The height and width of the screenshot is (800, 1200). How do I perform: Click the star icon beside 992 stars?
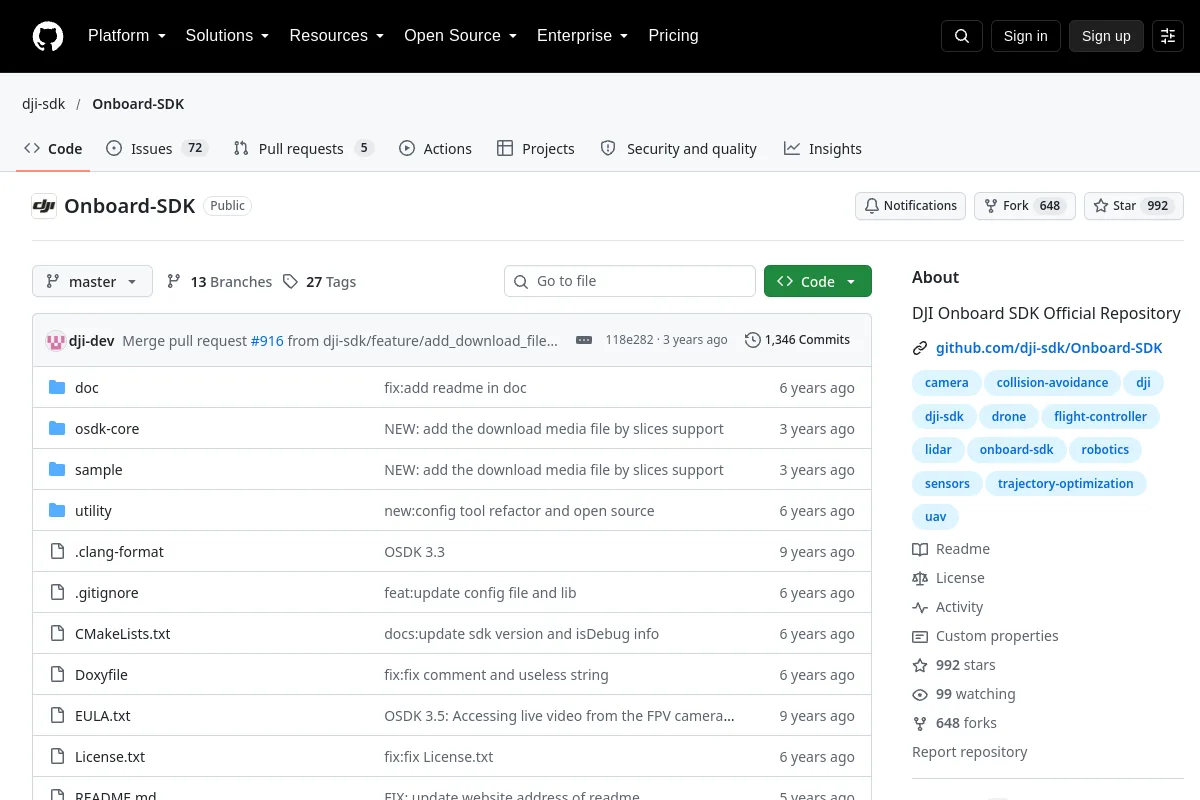(920, 665)
